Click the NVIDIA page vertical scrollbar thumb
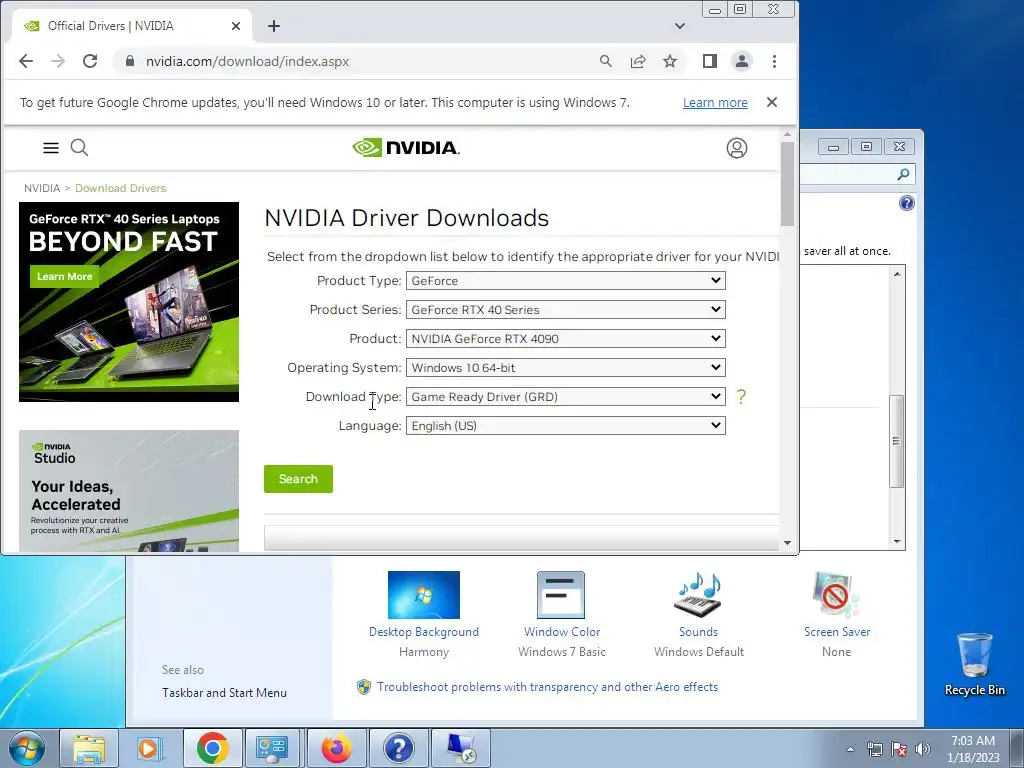Image resolution: width=1024 pixels, height=768 pixels. click(787, 183)
